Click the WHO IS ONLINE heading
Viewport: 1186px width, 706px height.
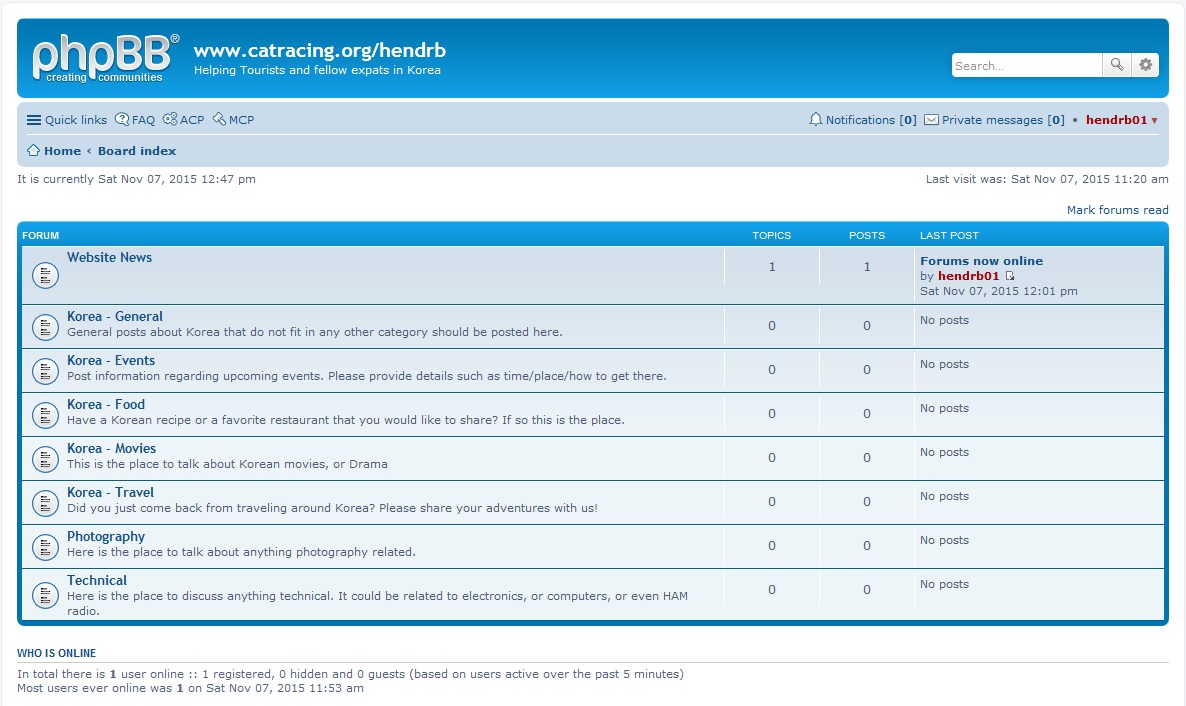[57, 653]
